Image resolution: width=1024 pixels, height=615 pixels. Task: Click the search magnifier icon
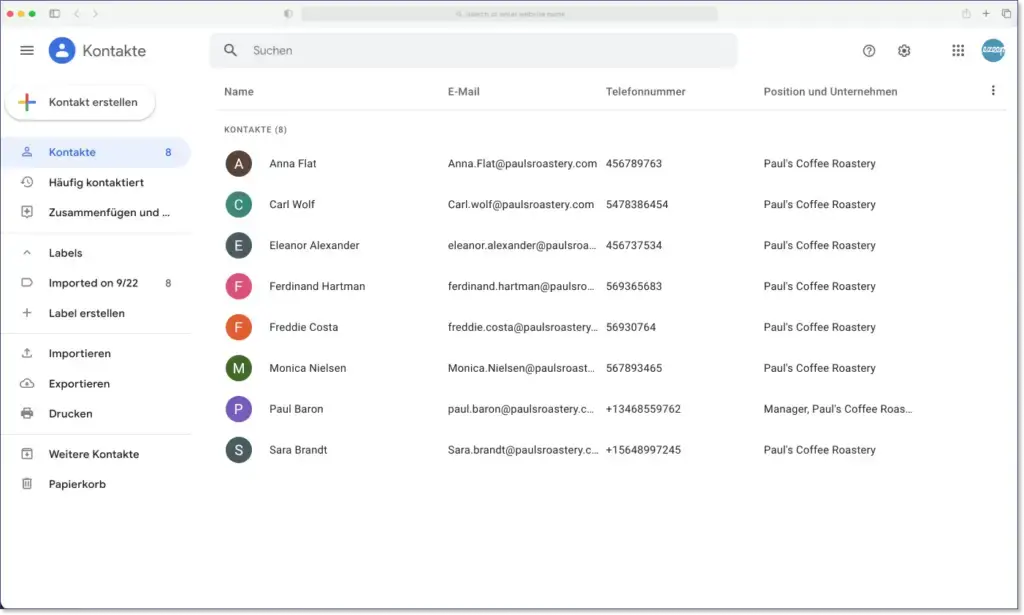point(230,50)
